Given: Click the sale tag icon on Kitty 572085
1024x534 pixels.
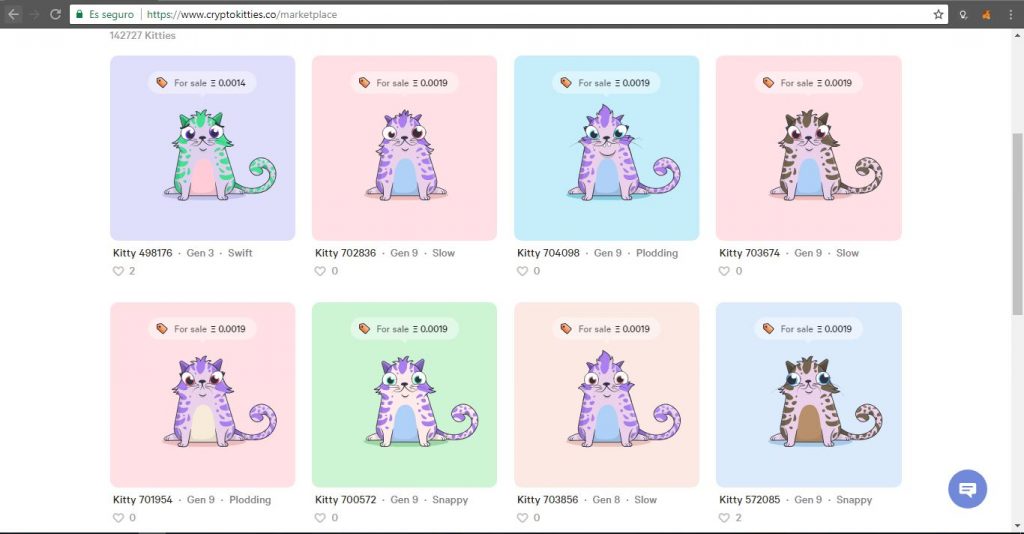Looking at the screenshot, I should [x=769, y=329].
